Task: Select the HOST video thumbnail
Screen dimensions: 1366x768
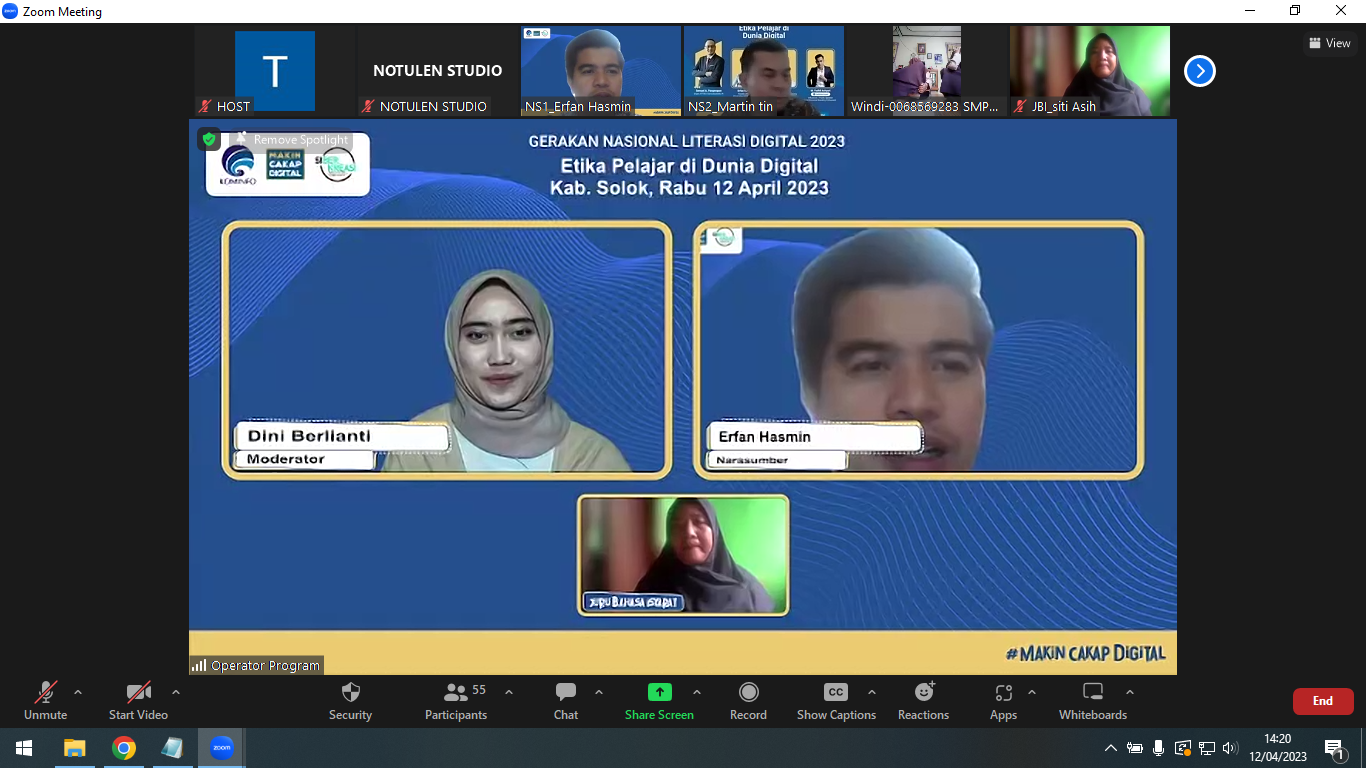Action: pos(275,71)
